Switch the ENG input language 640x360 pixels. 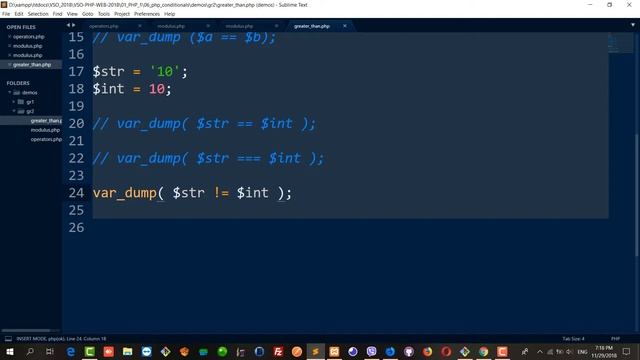tap(582, 352)
